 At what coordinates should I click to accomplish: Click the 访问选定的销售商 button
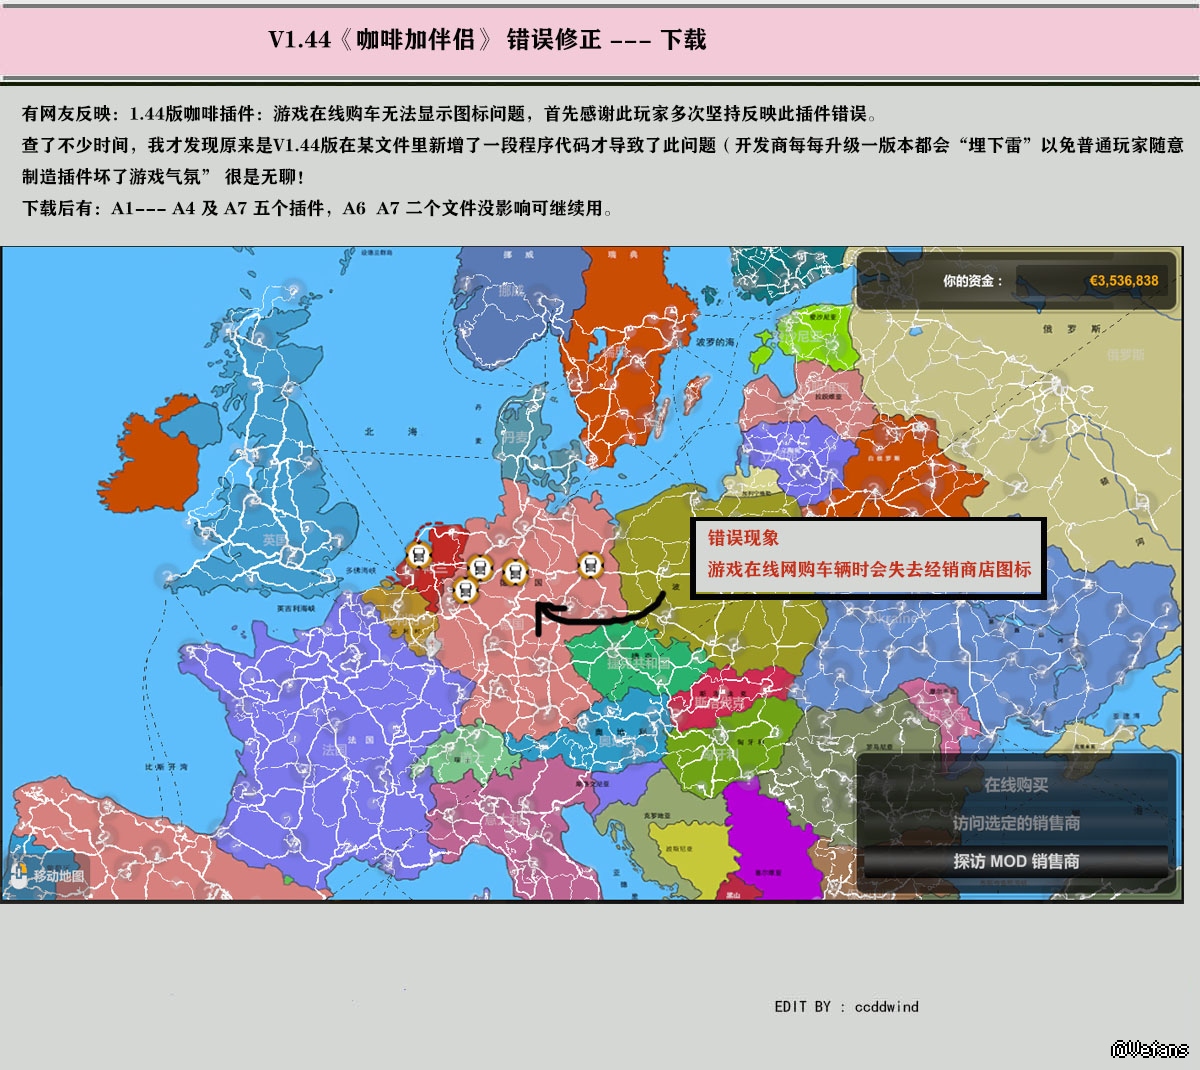tap(1016, 823)
